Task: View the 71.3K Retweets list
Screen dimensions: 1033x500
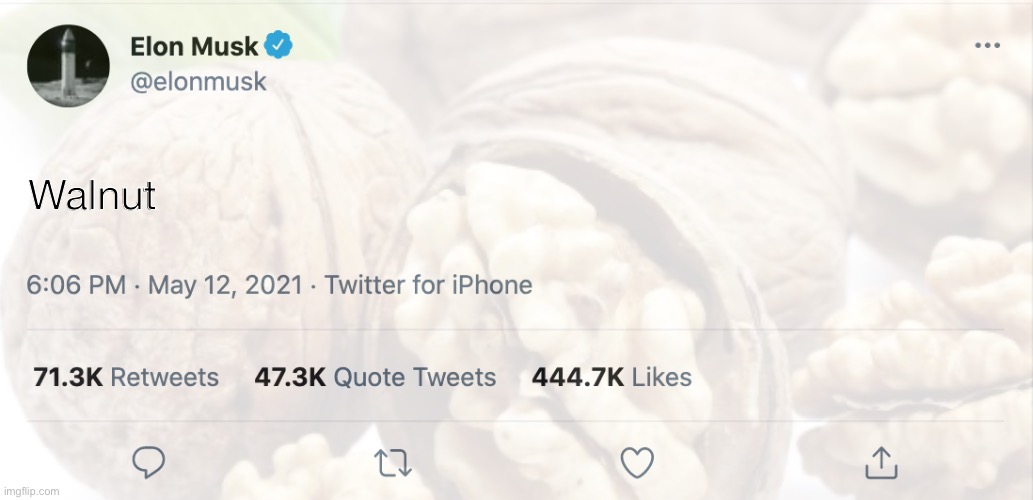Action: point(126,377)
